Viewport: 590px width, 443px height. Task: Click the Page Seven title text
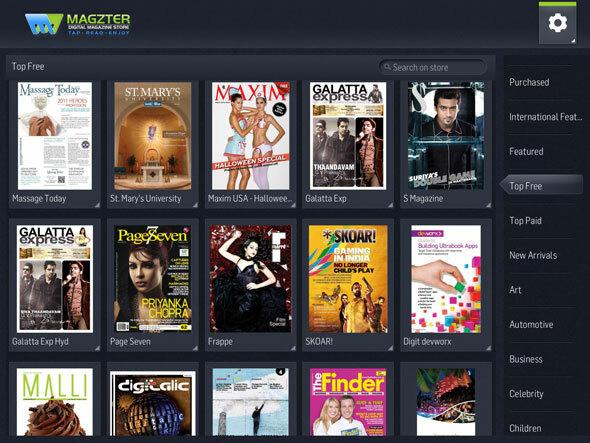(130, 341)
